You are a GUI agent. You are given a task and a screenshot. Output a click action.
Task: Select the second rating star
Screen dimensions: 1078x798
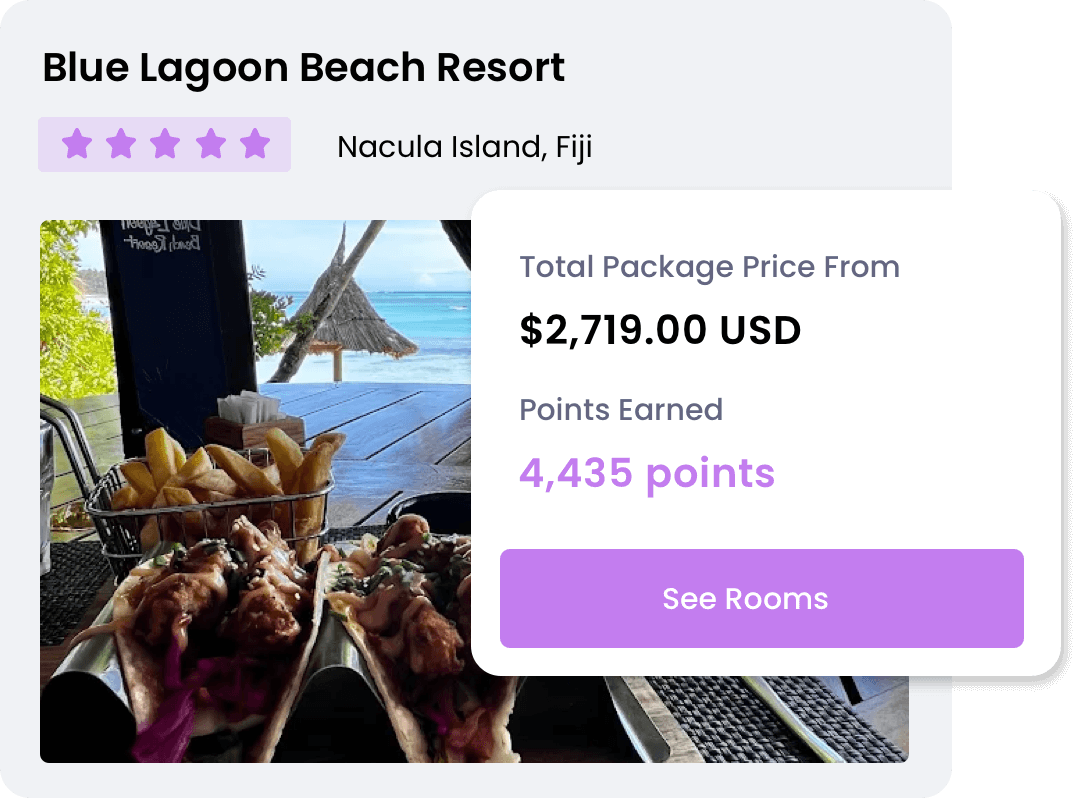(x=121, y=144)
